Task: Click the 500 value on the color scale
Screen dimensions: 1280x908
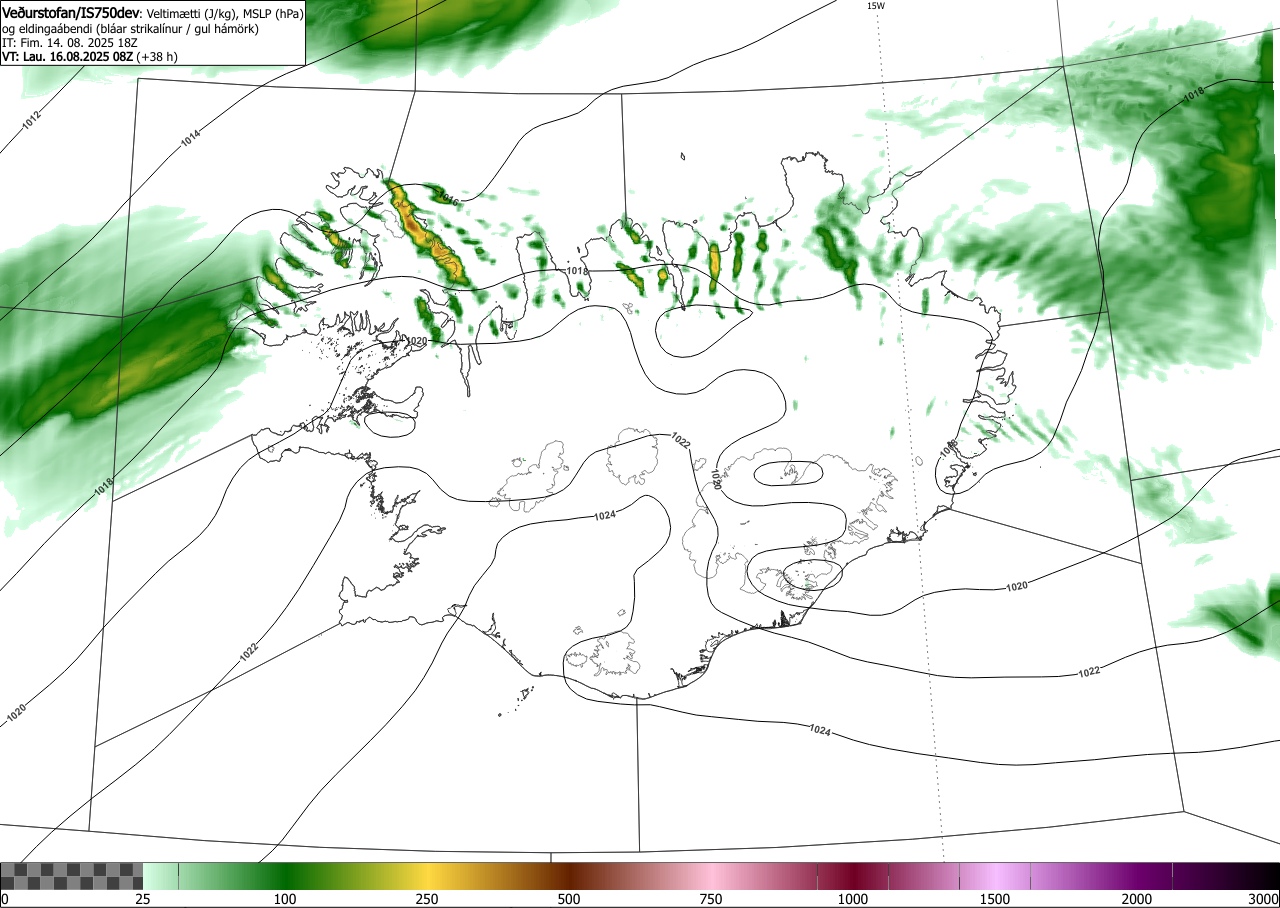Action: (569, 899)
